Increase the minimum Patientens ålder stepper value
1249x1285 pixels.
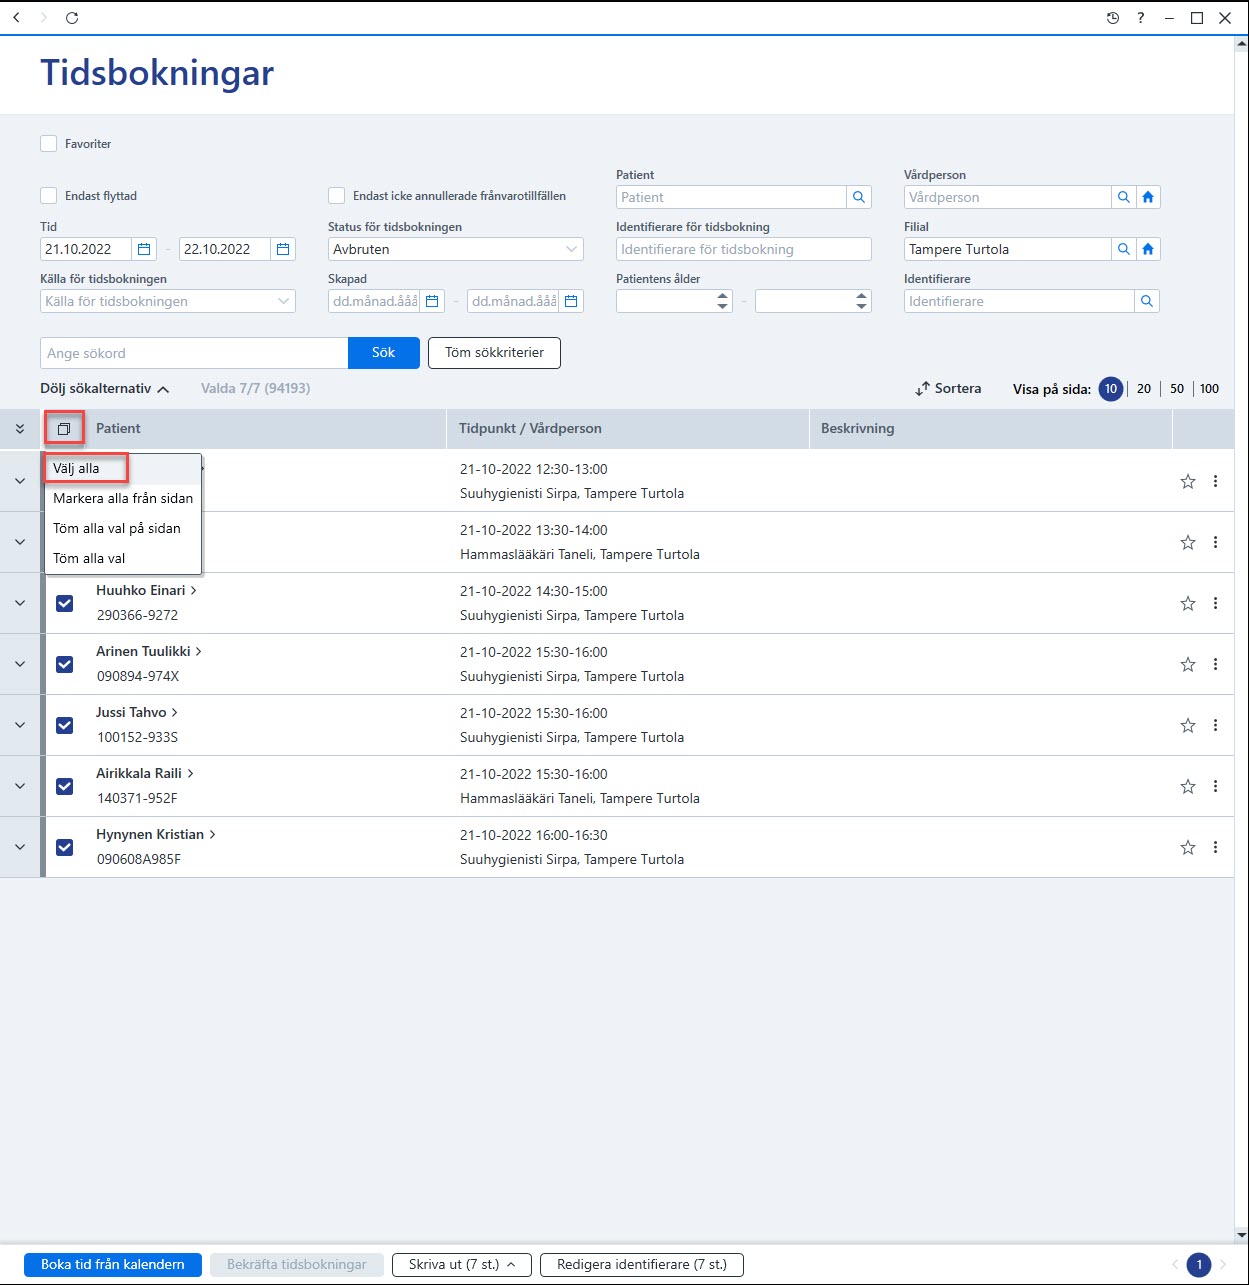[x=723, y=296]
